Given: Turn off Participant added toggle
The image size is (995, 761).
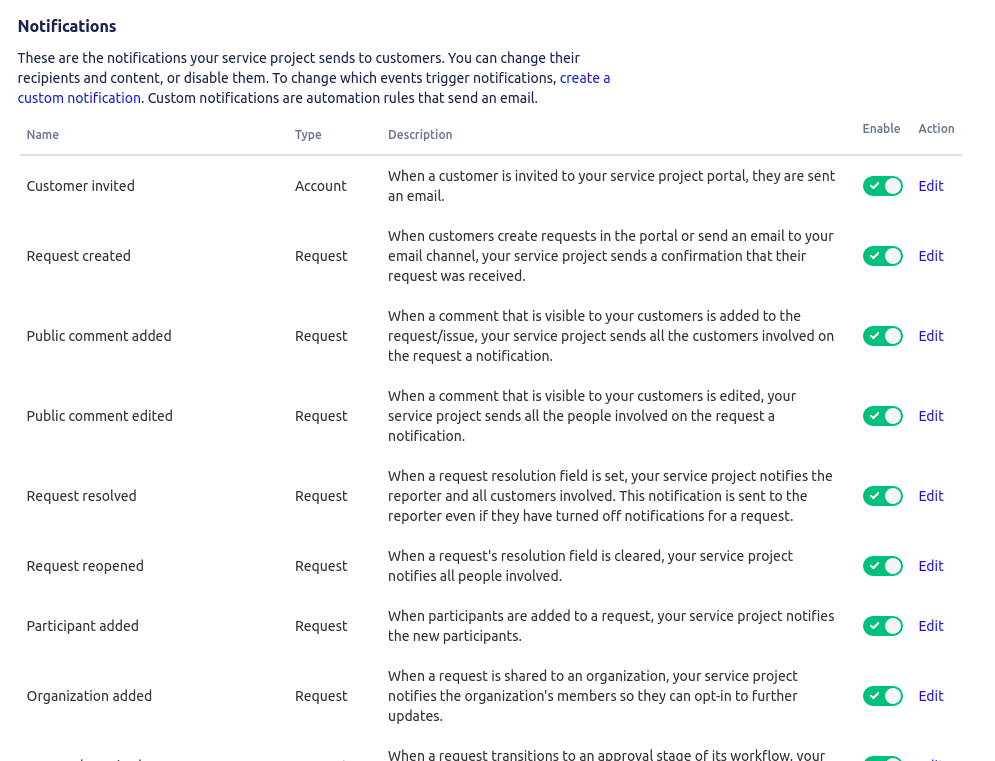Looking at the screenshot, I should (x=882, y=626).
